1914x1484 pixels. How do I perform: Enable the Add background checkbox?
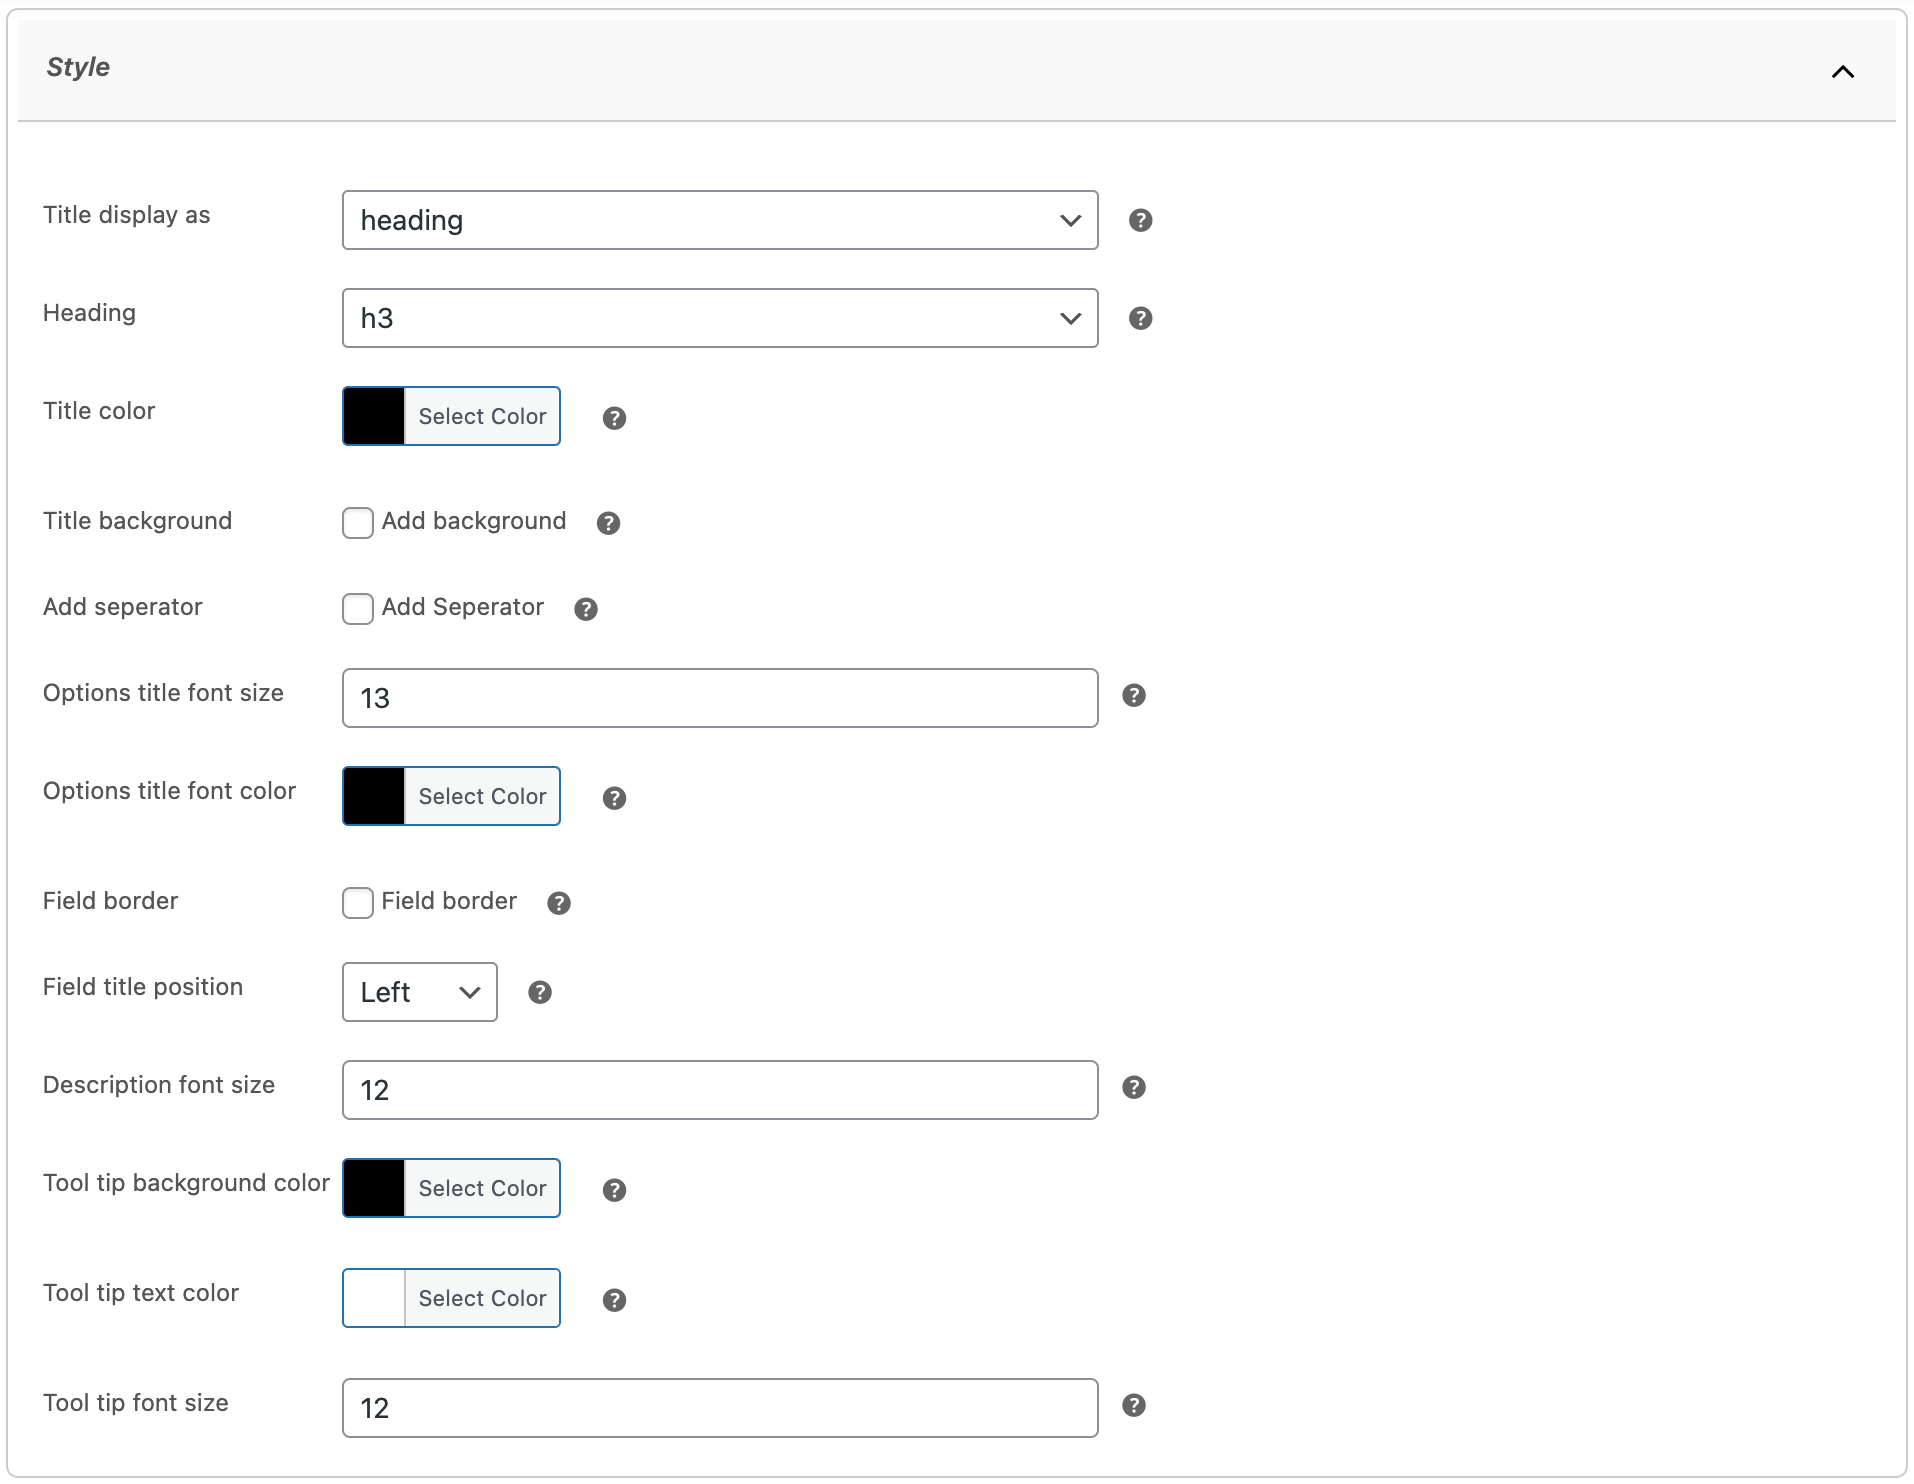click(x=357, y=523)
